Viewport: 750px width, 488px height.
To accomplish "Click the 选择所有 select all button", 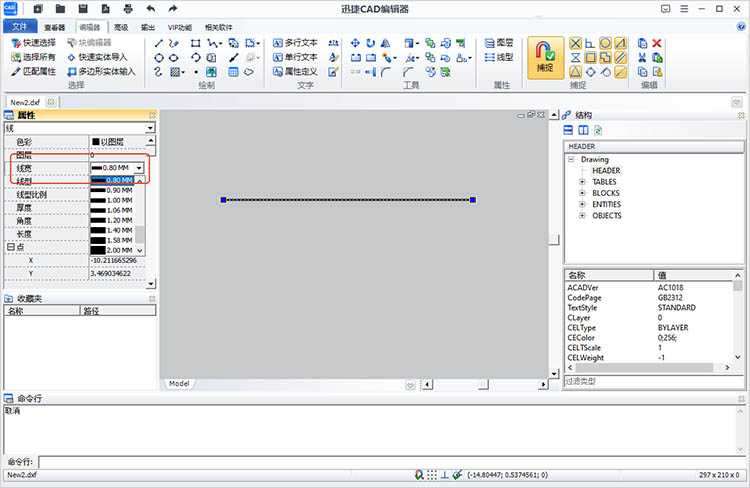I will tap(33, 57).
